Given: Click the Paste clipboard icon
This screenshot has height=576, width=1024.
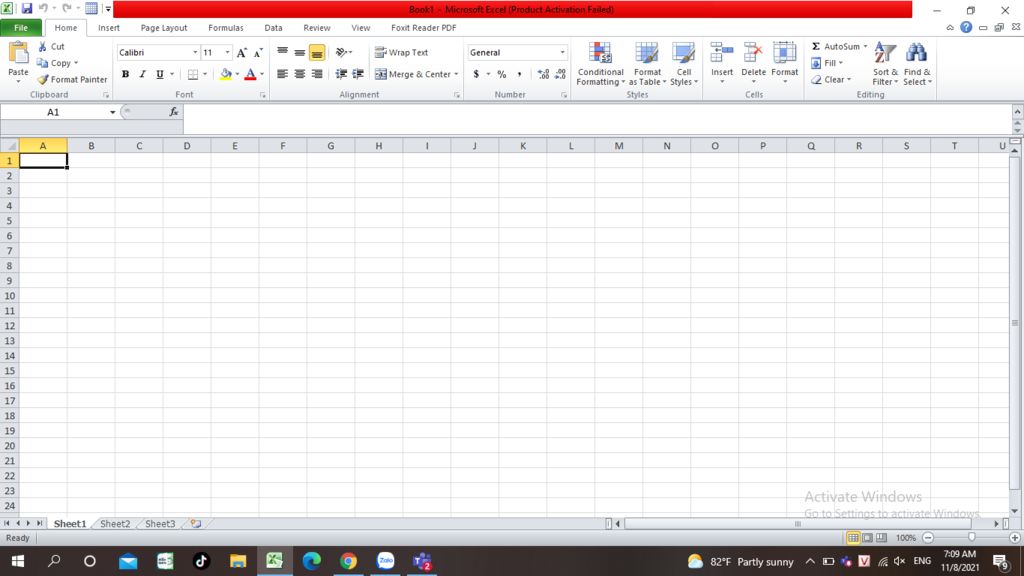Looking at the screenshot, I should click(x=18, y=54).
